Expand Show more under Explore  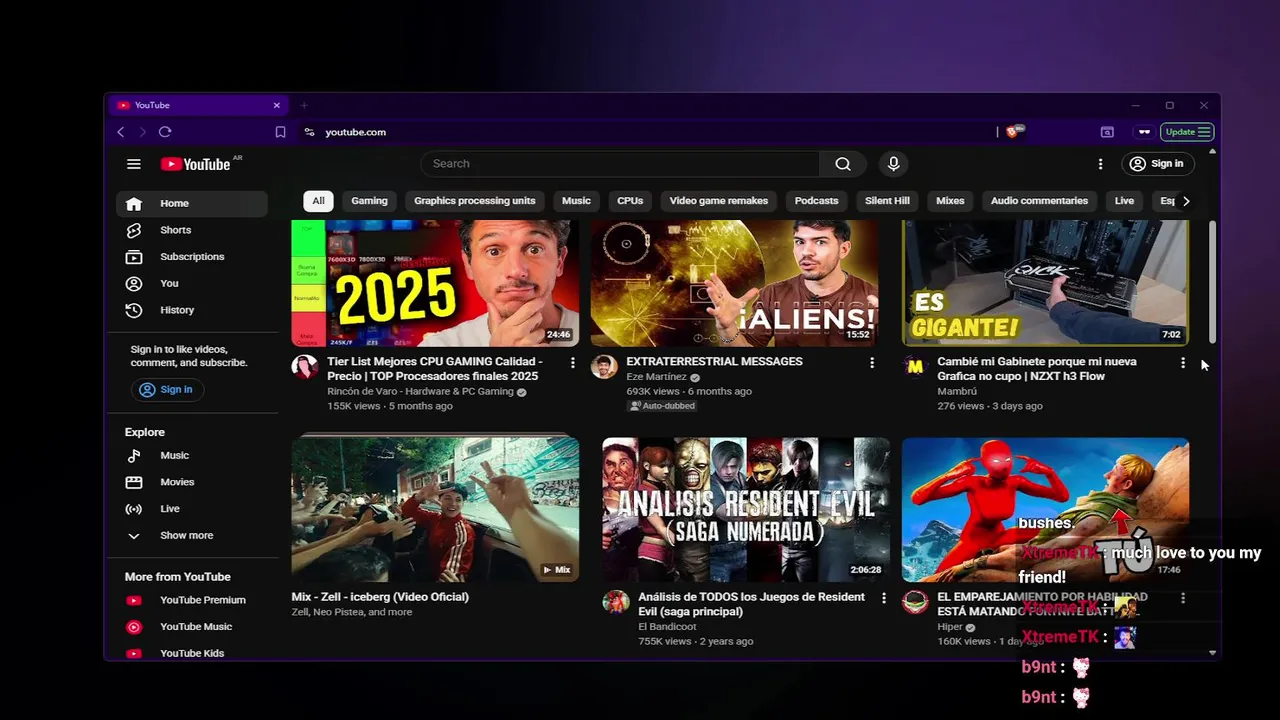(193, 535)
